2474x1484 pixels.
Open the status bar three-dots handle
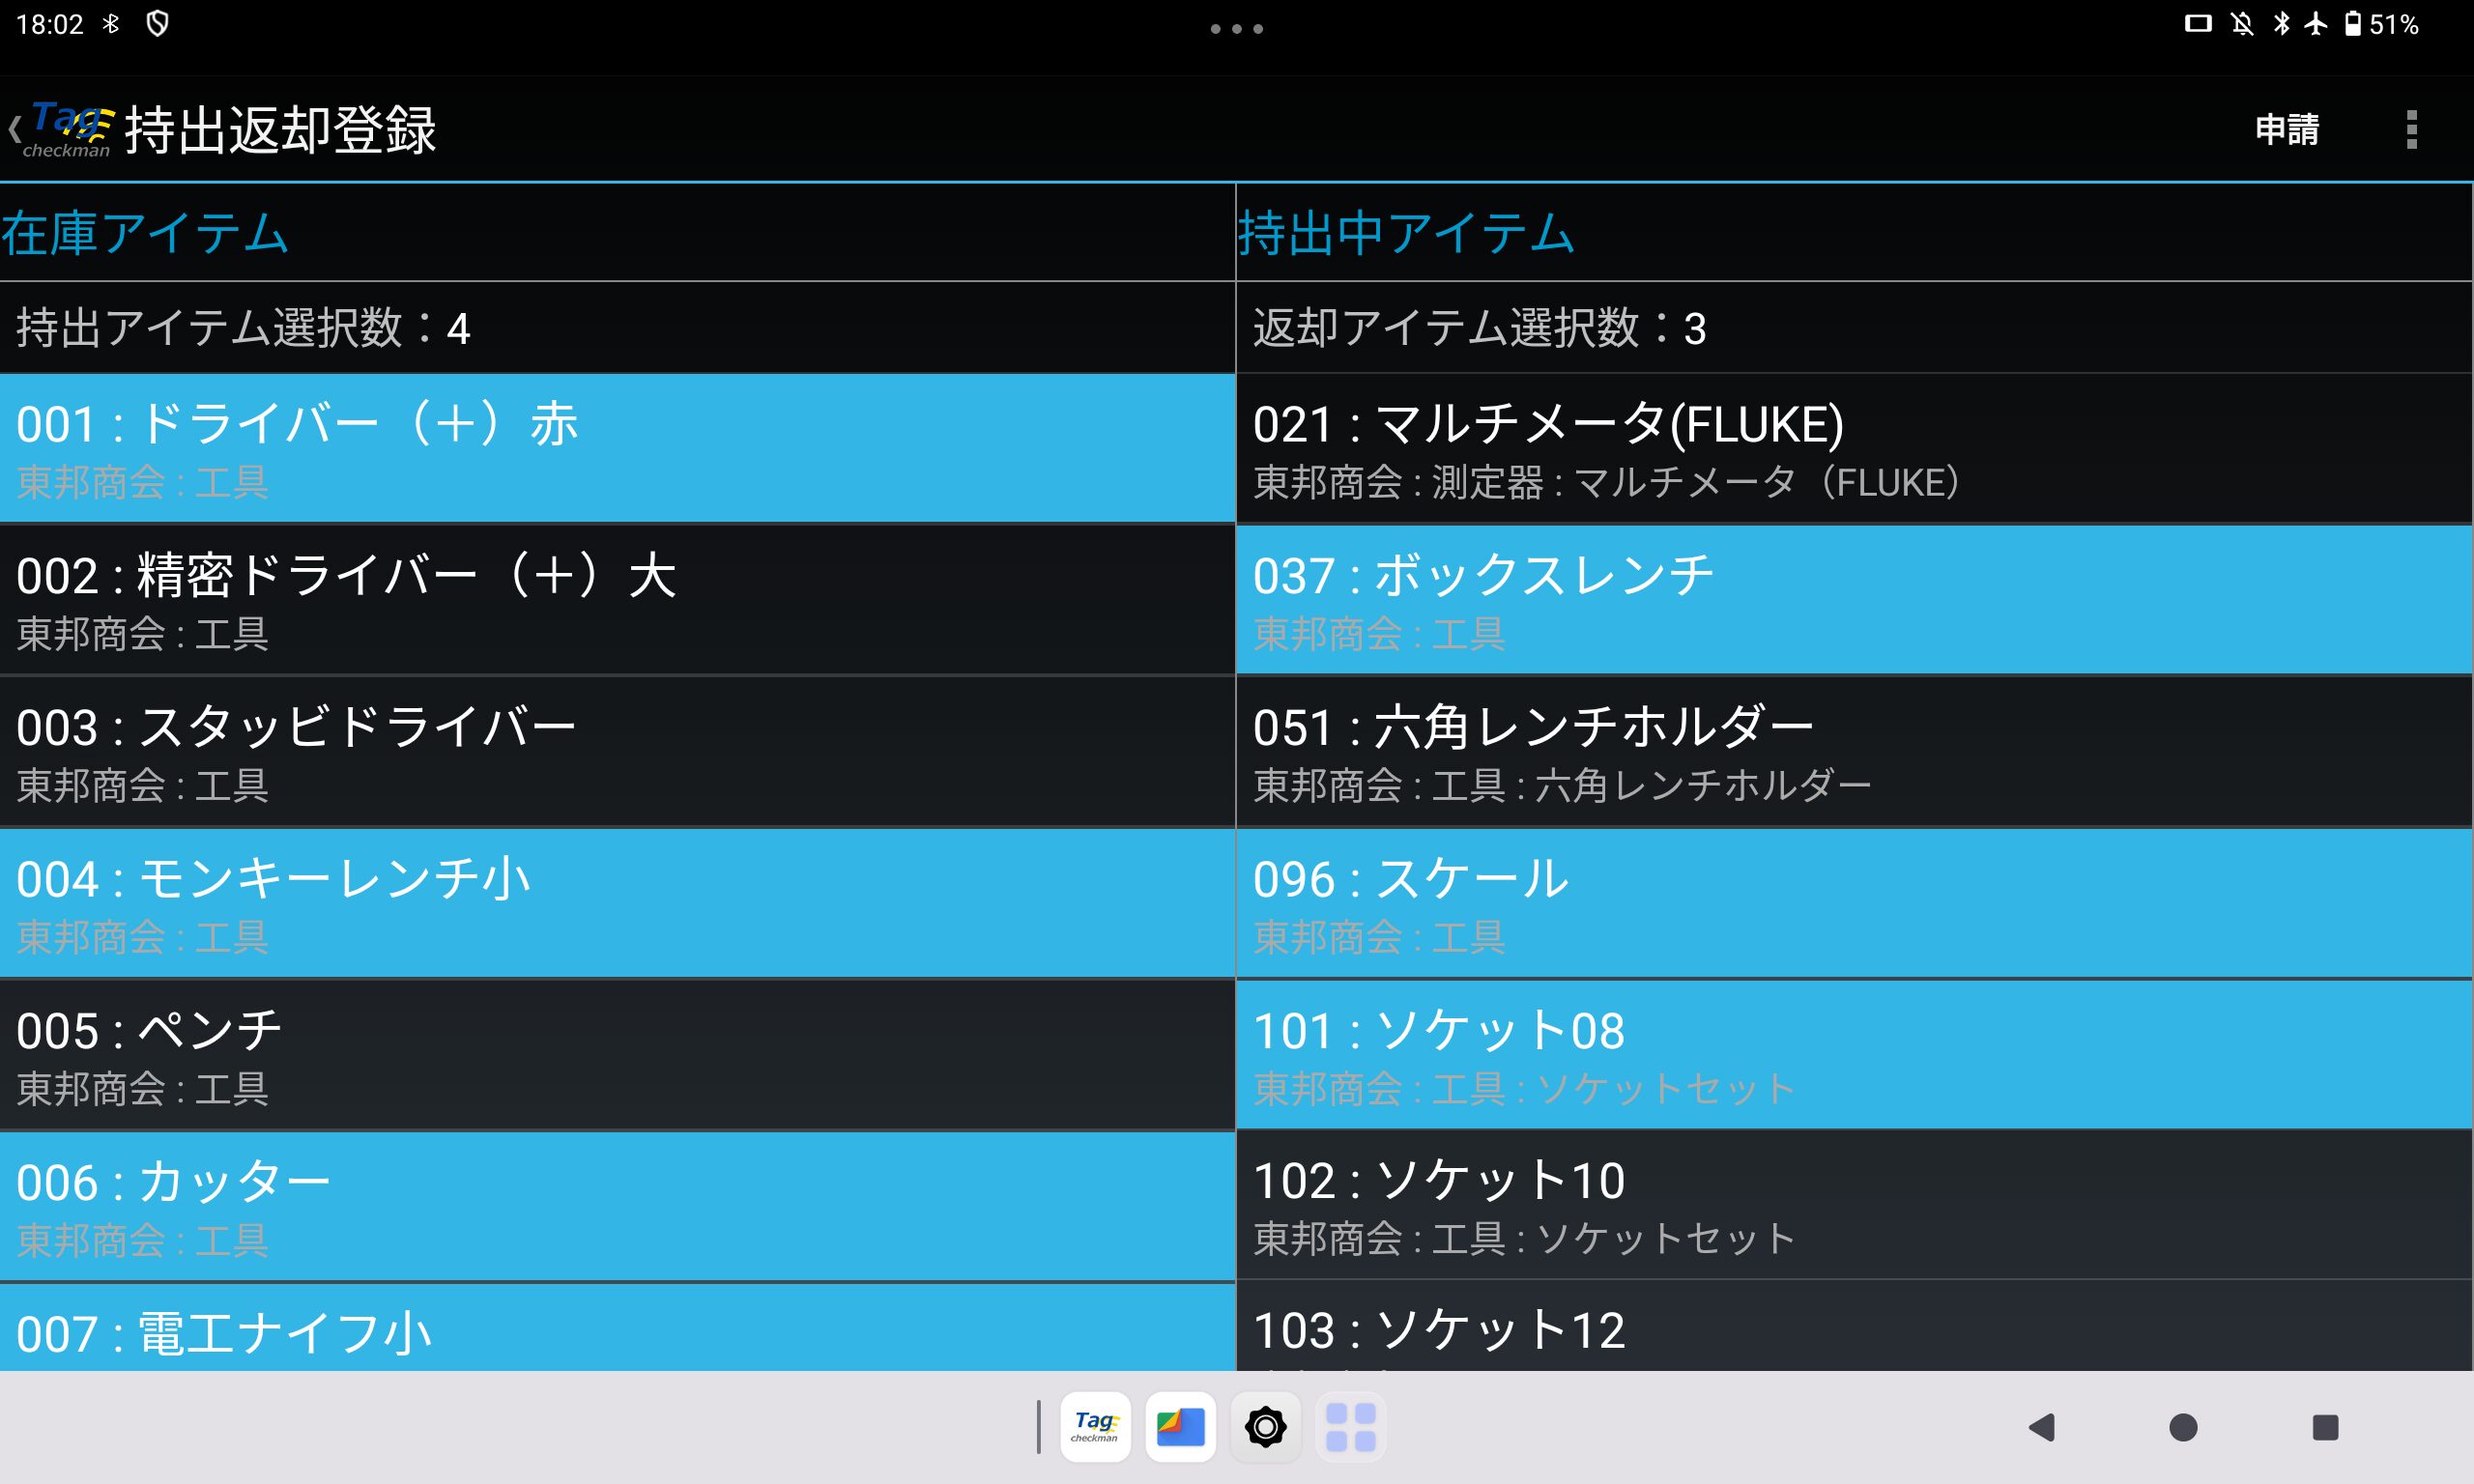click(1236, 29)
